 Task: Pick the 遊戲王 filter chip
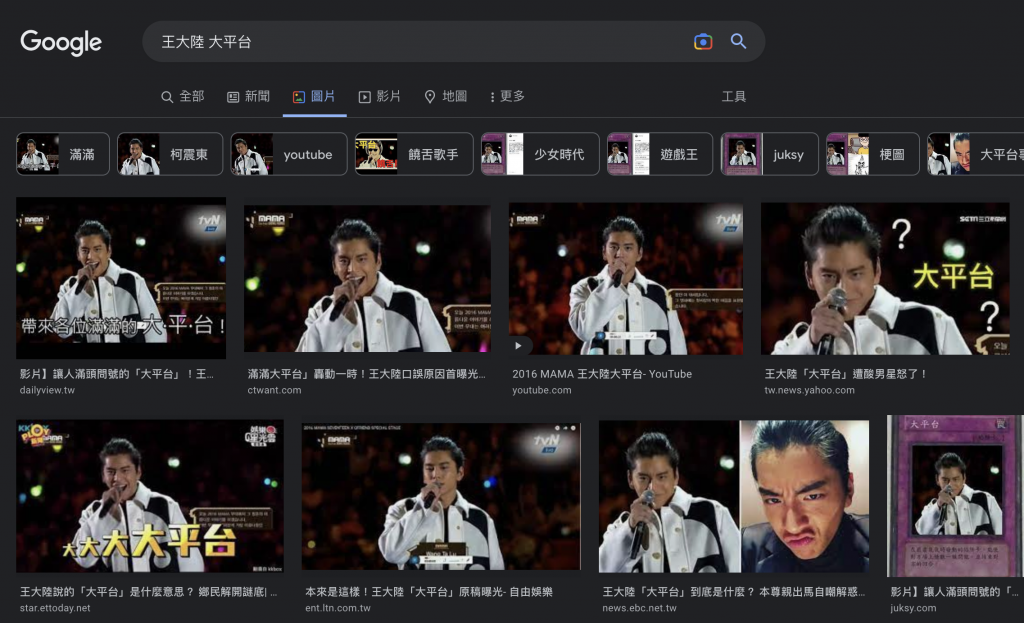tap(660, 154)
